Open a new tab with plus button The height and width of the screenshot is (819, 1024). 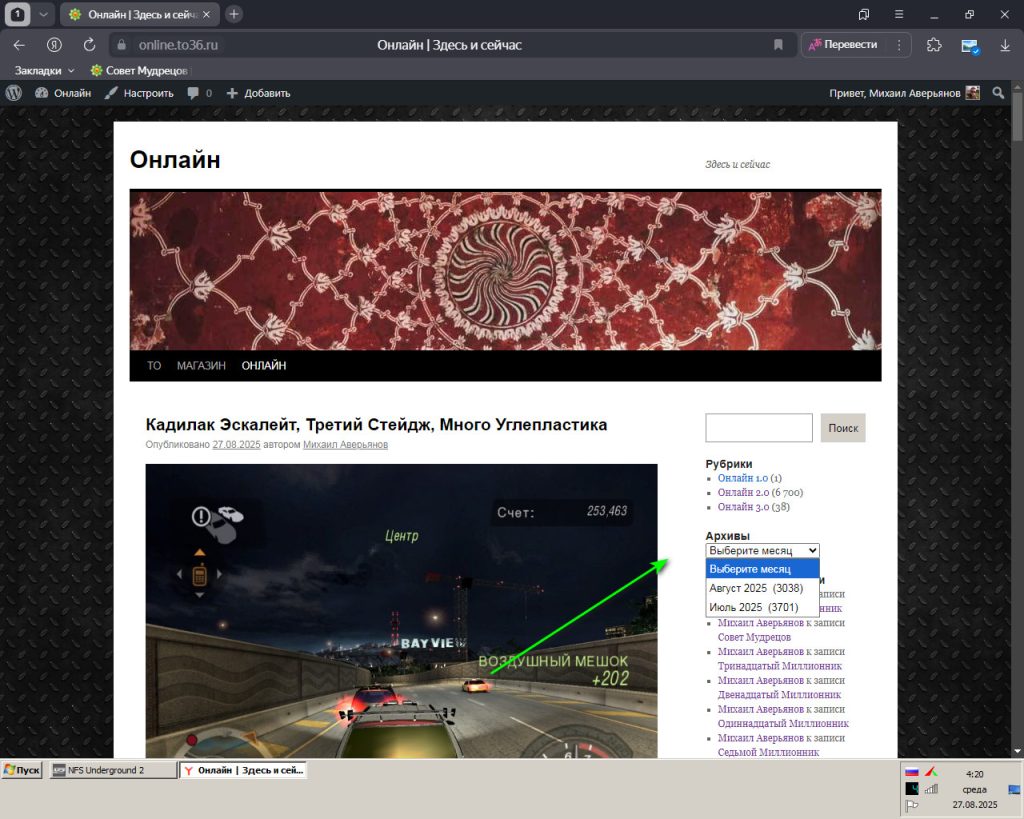point(233,14)
